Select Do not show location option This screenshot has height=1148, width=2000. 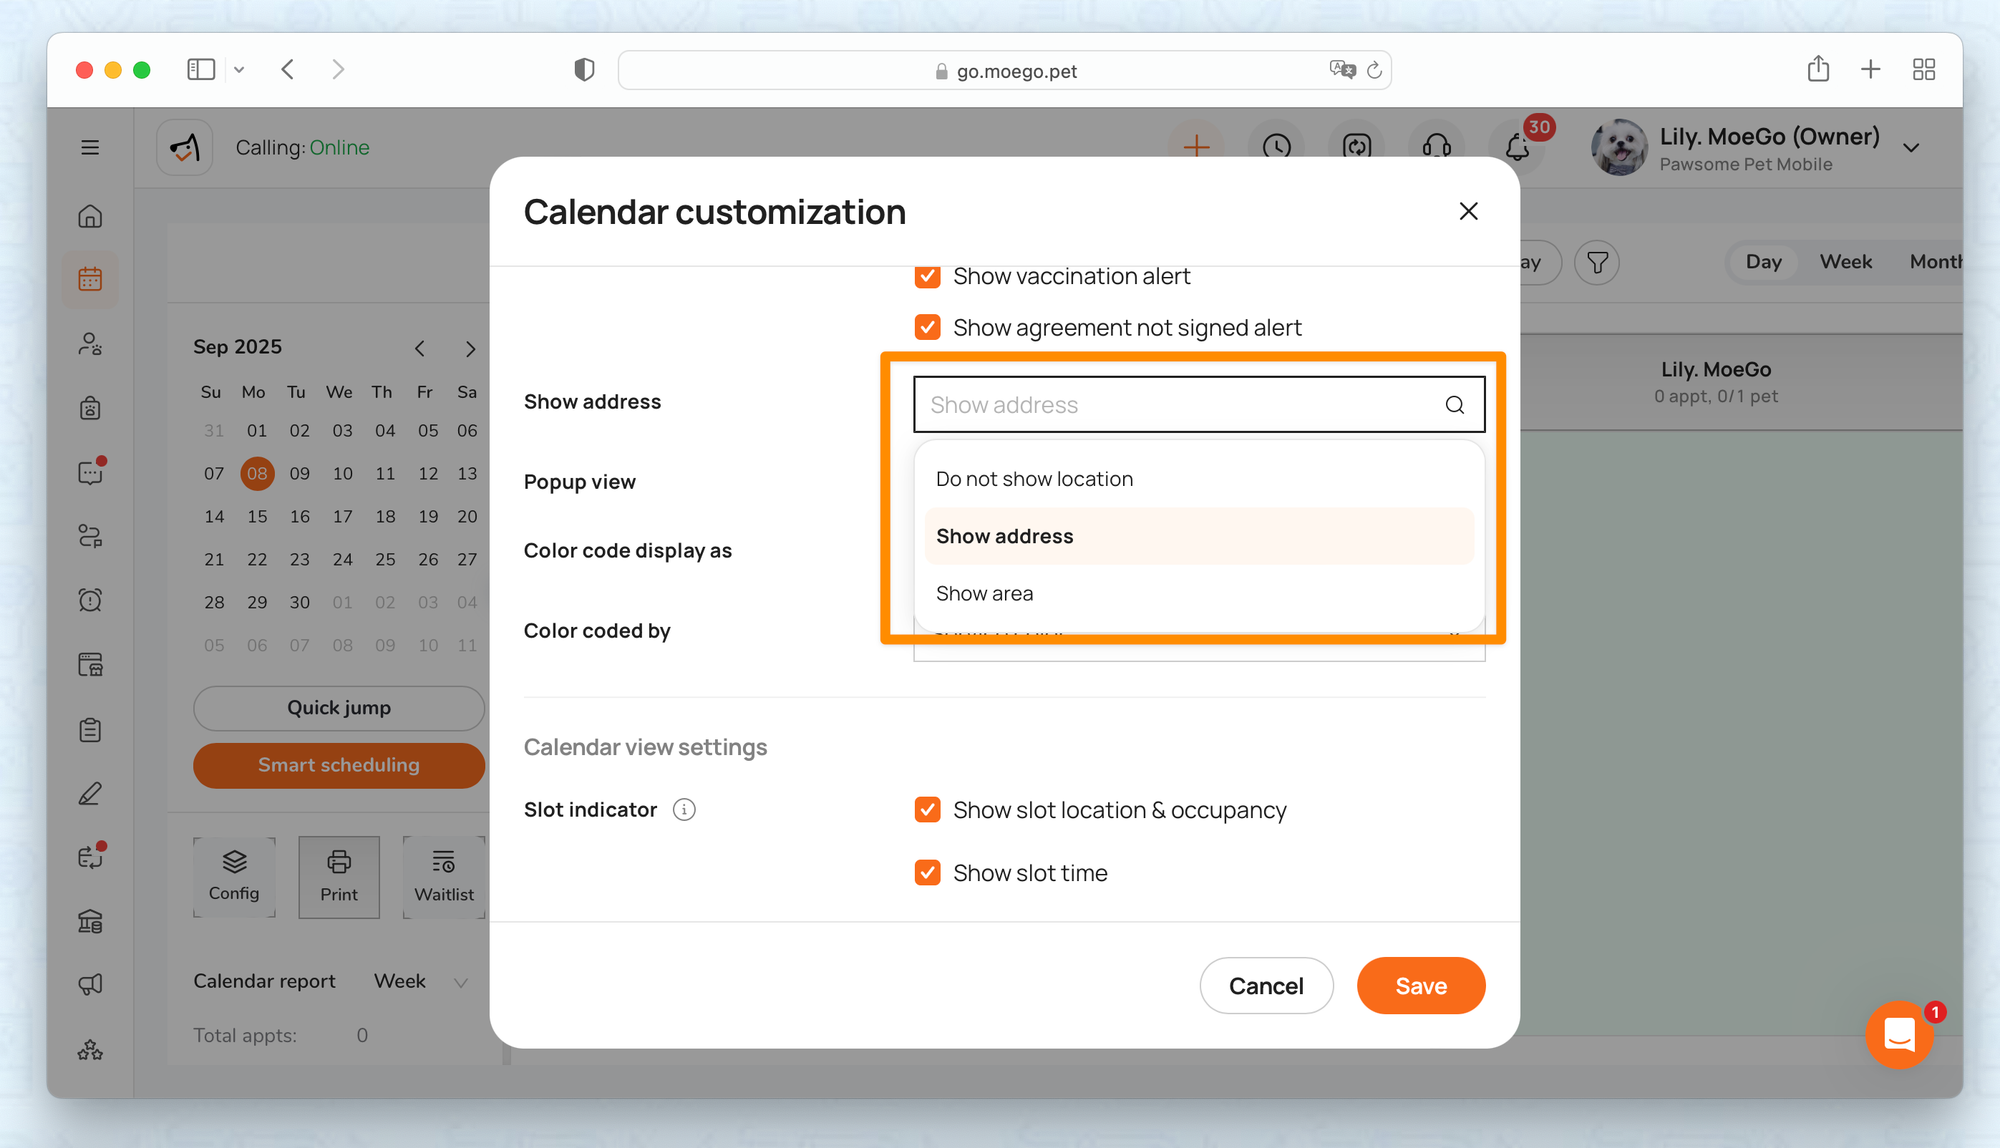(x=1034, y=479)
